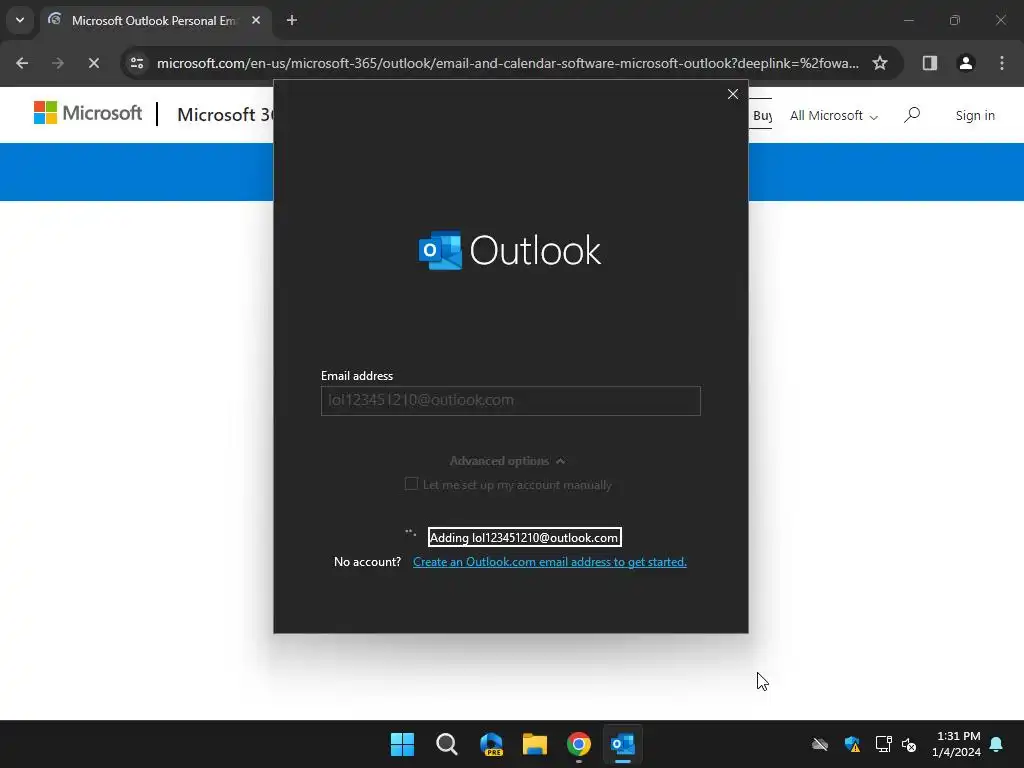Tick 'Let me set up my account manually'
The height and width of the screenshot is (768, 1024).
click(x=411, y=484)
